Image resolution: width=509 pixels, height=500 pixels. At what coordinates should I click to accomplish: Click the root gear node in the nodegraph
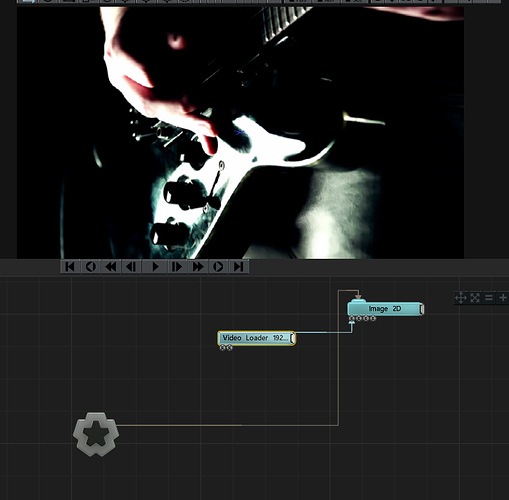[96, 434]
